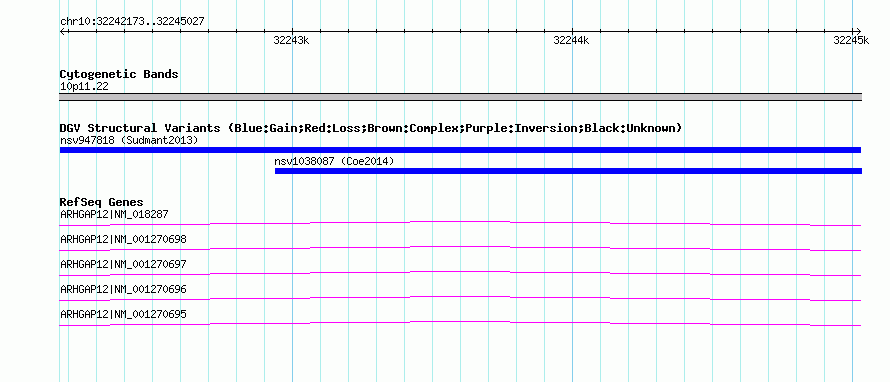The image size is (890, 382).
Task: Click the RefSeq Genes track title
Action: pyautogui.click(x=102, y=202)
